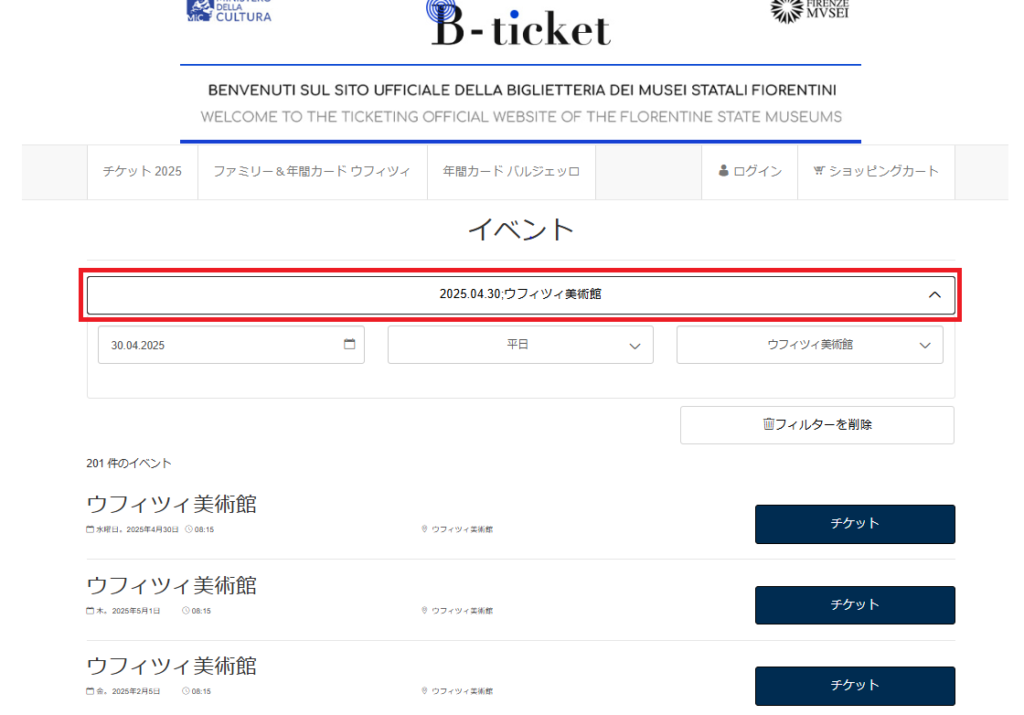Collapse the filter panel with the chevron
Image resolution: width=1024 pixels, height=715 pixels.
click(x=935, y=294)
